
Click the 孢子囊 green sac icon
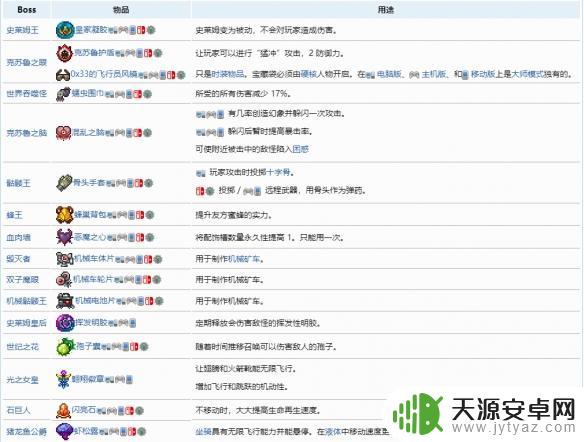coord(66,347)
